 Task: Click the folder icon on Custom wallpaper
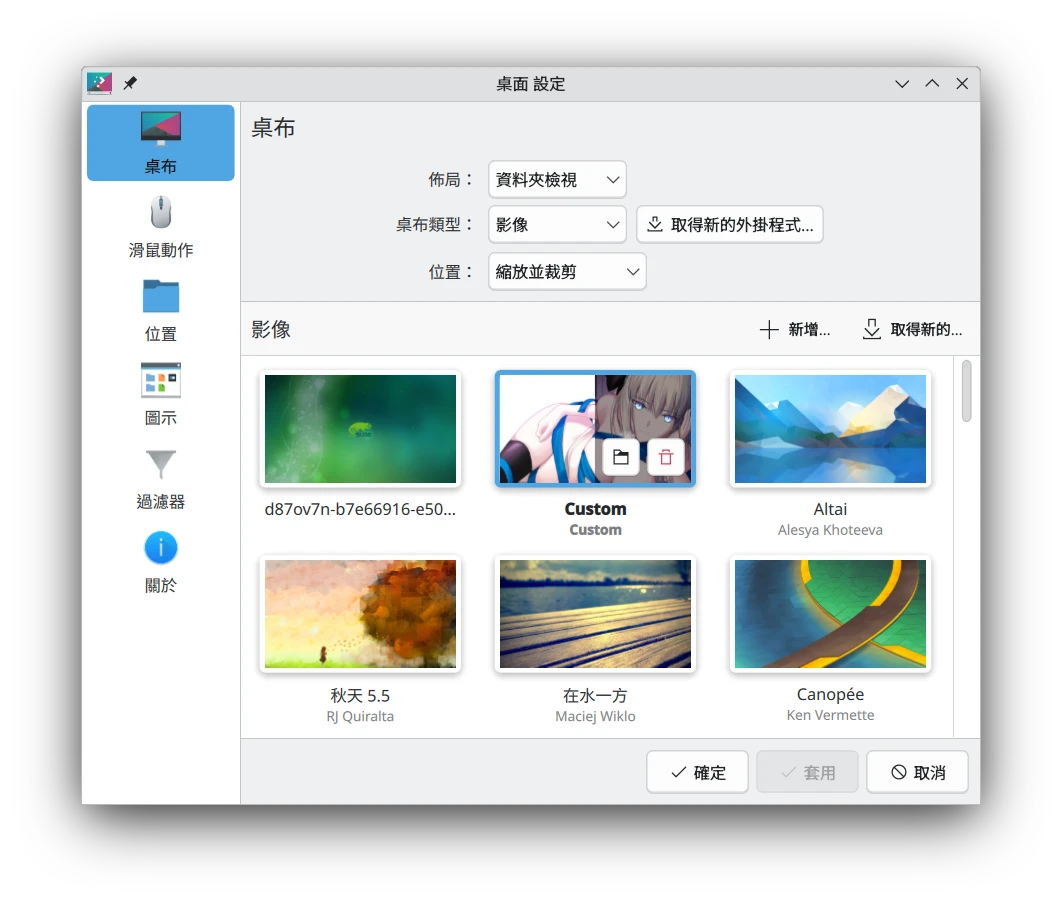(x=621, y=458)
